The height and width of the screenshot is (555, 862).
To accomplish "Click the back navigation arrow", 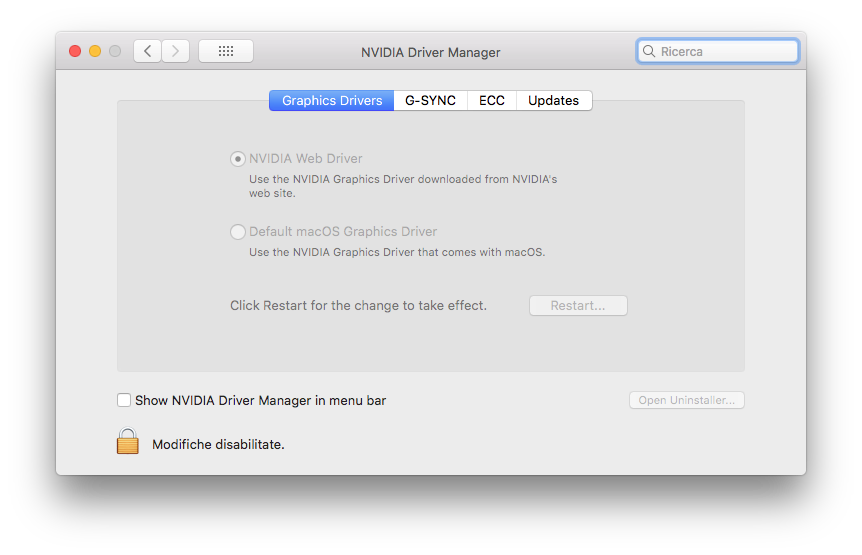I will coord(147,51).
